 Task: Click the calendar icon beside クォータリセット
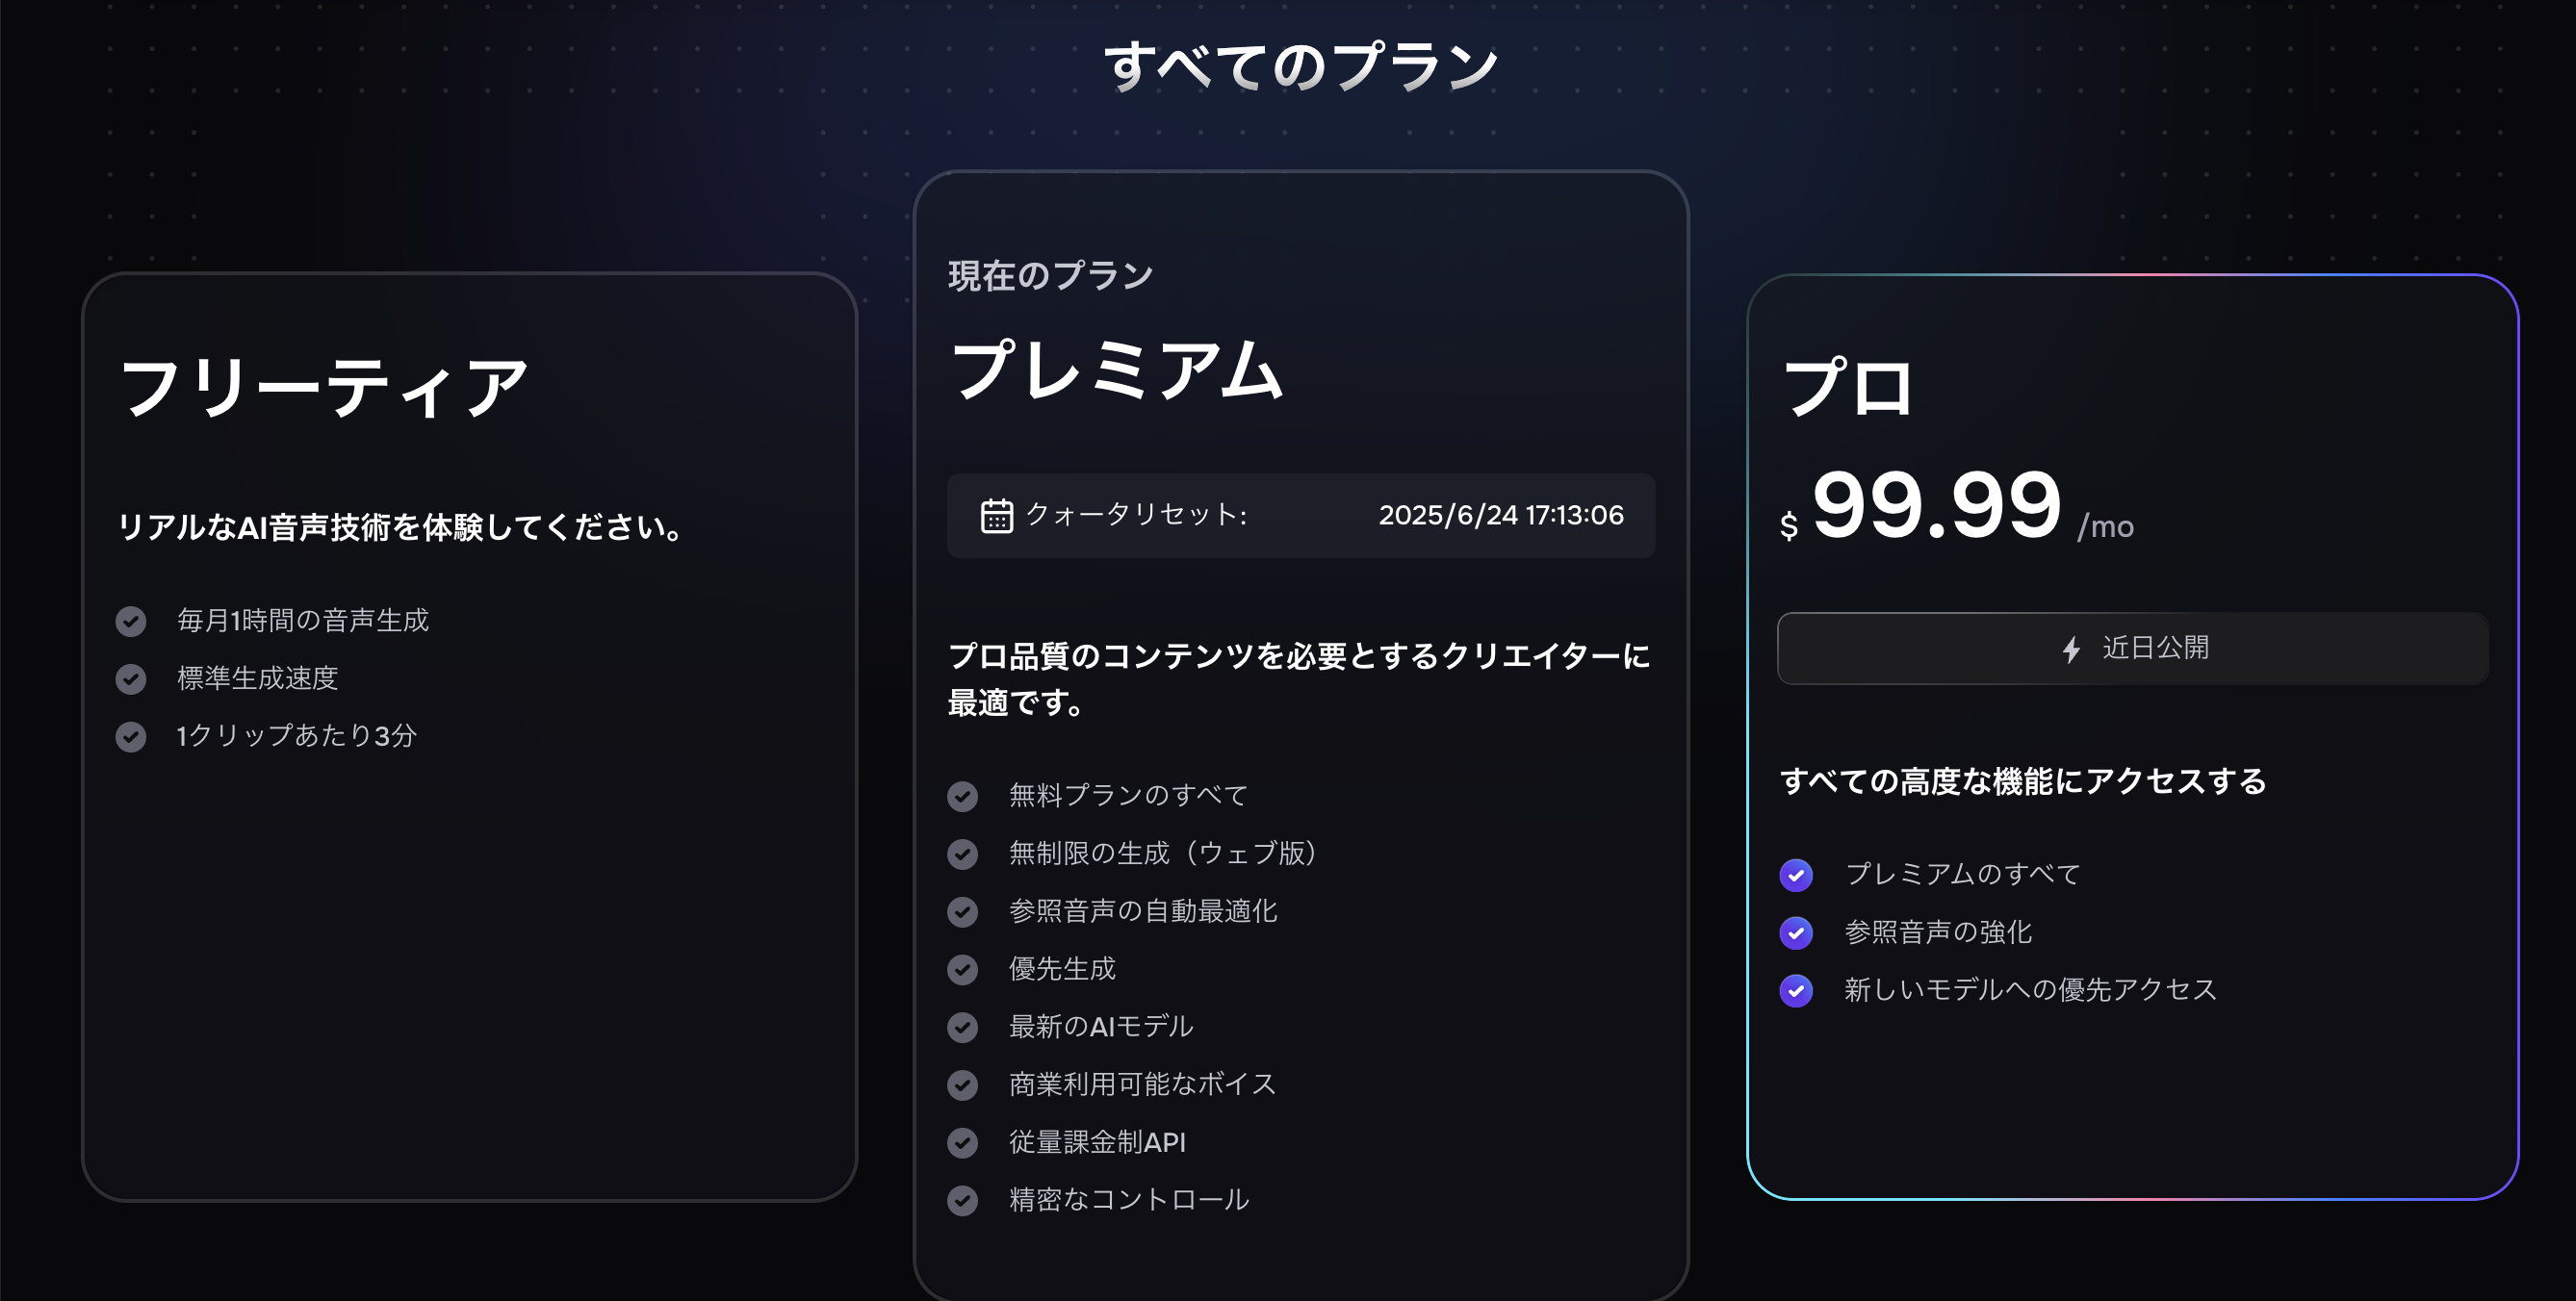pyautogui.click(x=996, y=516)
